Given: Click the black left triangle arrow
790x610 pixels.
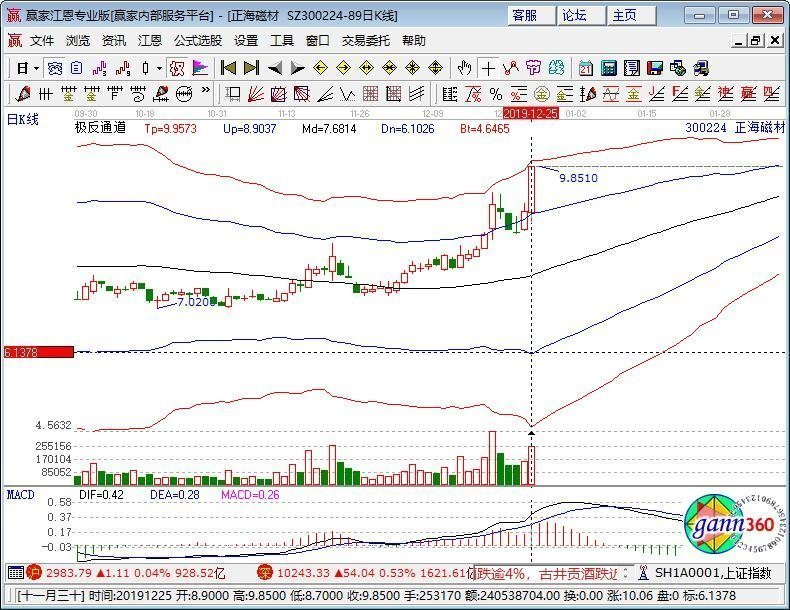Looking at the screenshot, I should tap(275, 68).
